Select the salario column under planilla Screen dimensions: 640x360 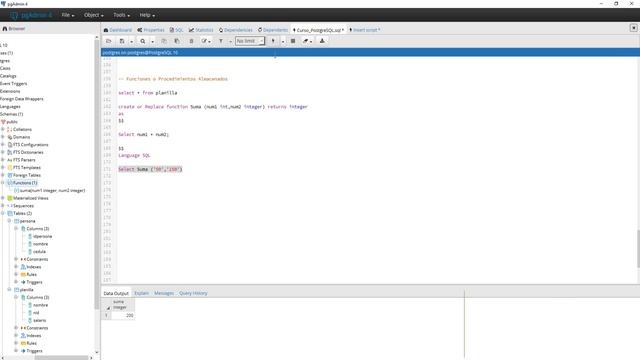(x=39, y=320)
